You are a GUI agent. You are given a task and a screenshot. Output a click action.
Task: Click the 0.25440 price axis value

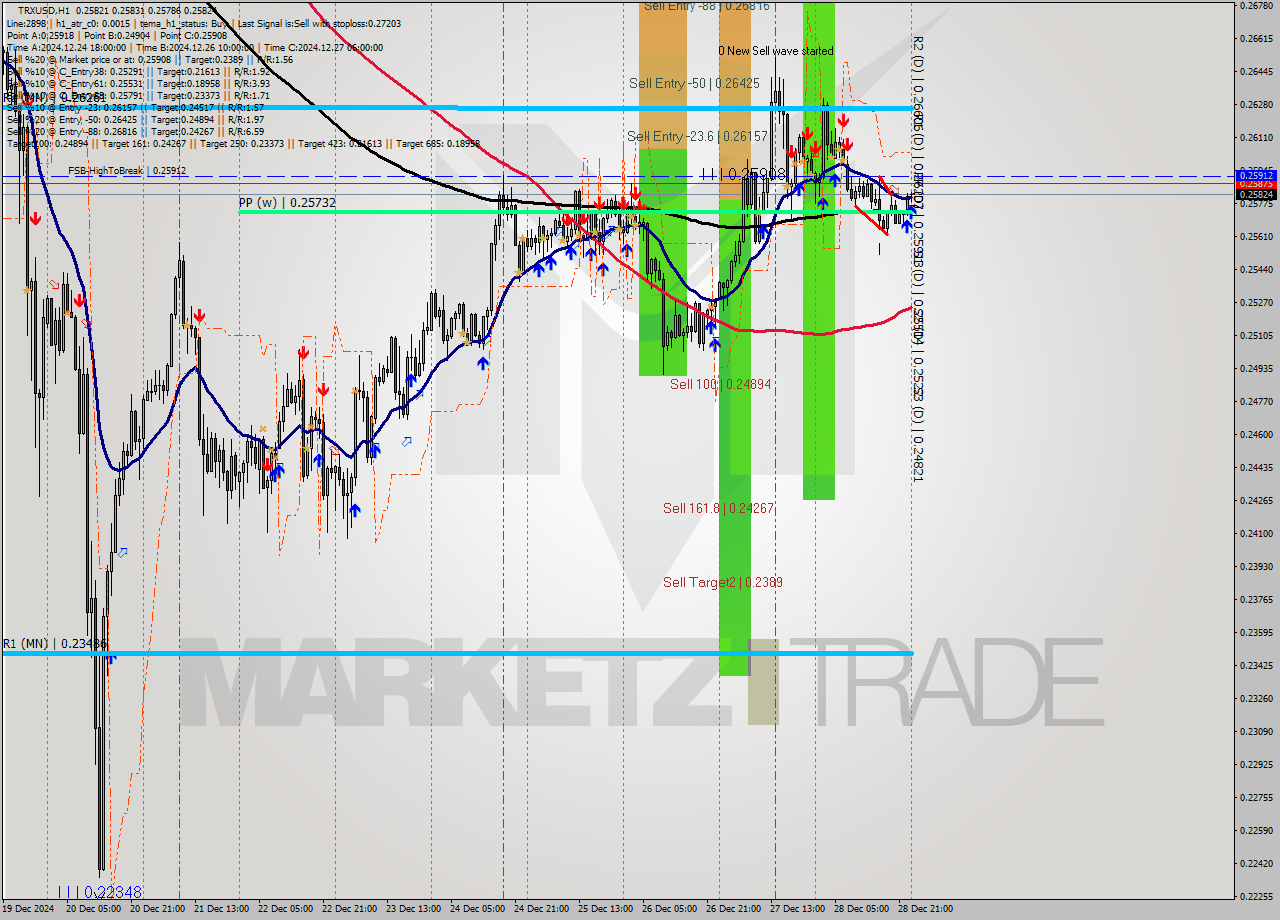point(1256,270)
